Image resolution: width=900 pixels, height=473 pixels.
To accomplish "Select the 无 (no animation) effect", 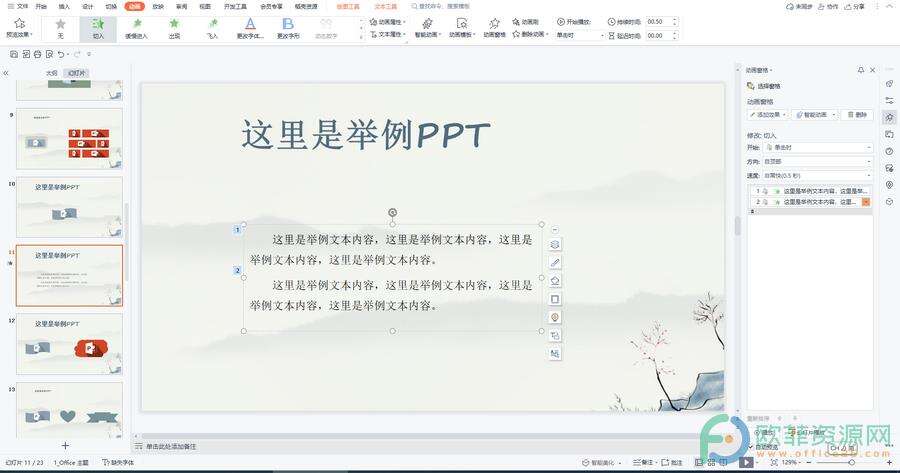I will pos(60,28).
